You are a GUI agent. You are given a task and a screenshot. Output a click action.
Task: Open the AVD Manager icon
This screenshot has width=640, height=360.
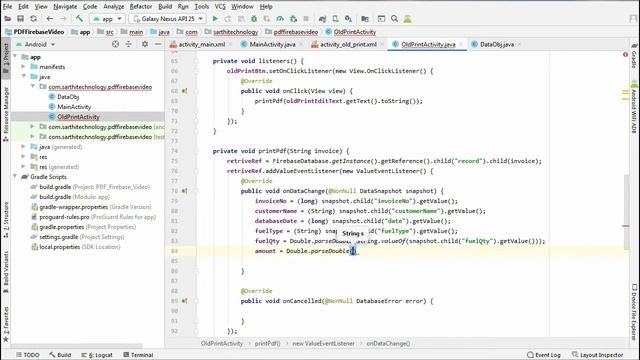coord(335,19)
